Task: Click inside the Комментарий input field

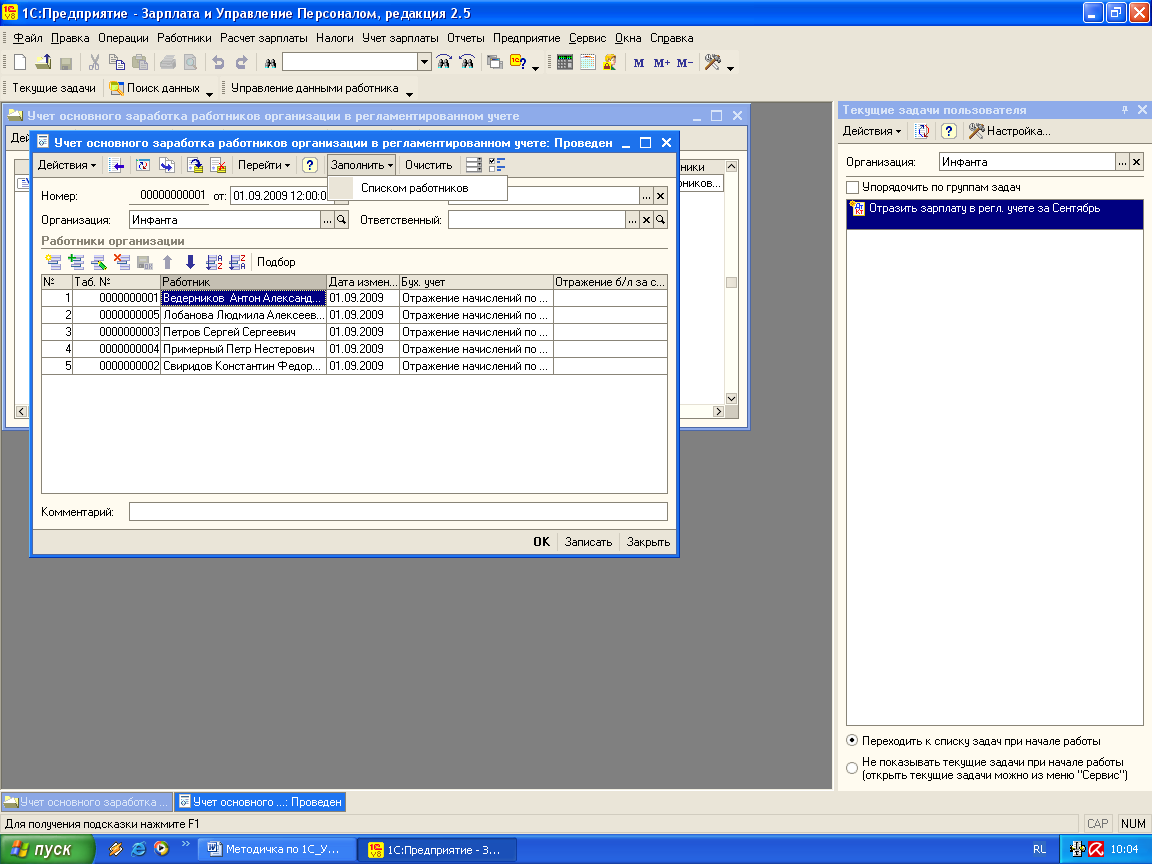Action: (x=398, y=512)
